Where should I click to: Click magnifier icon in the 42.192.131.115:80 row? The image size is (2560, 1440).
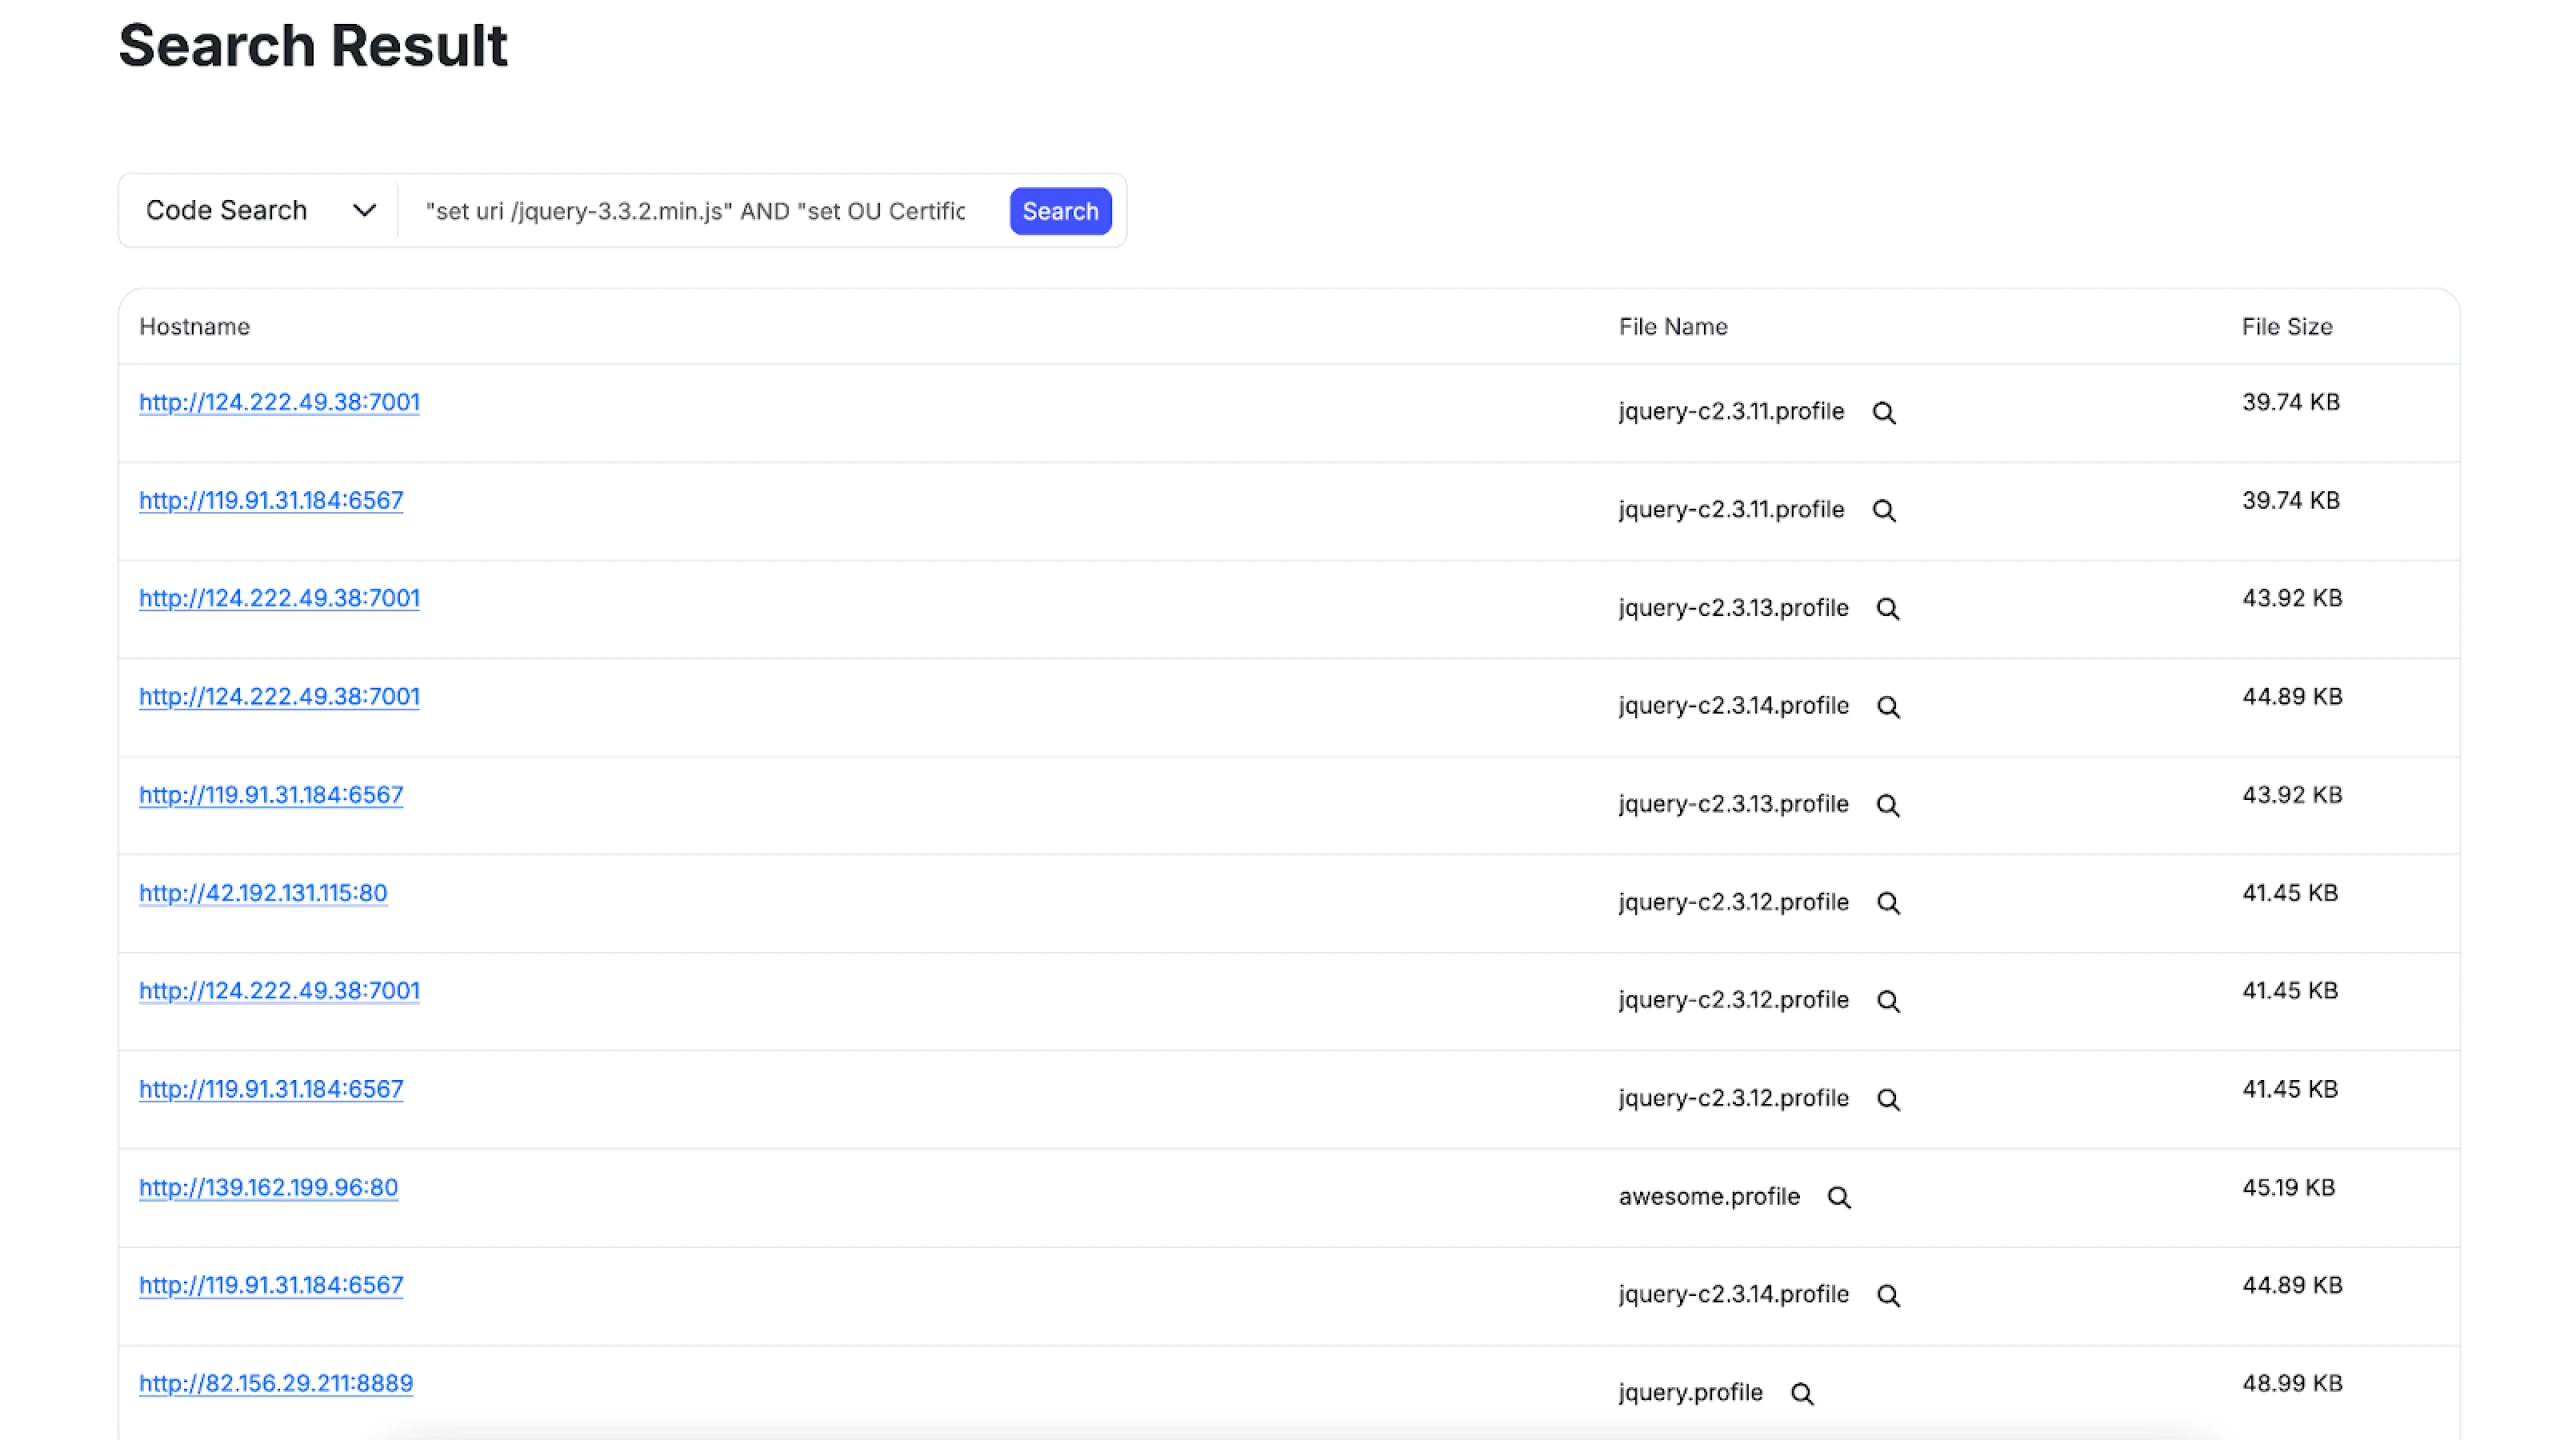point(1888,903)
